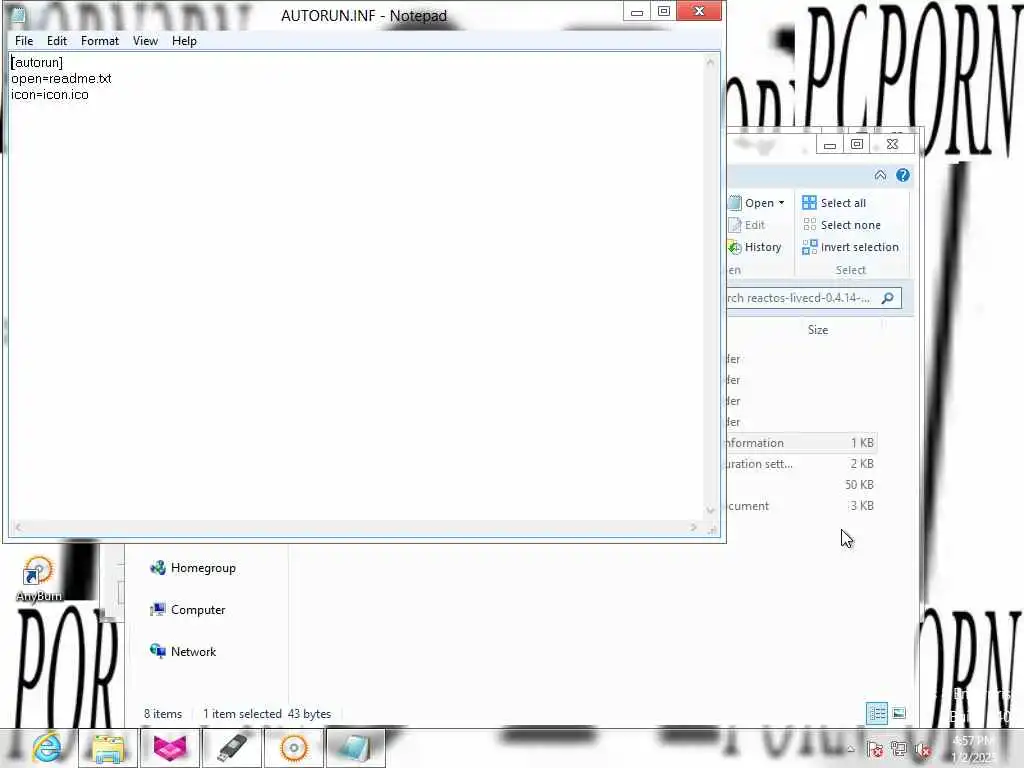Switch Explorer to details view

(876, 713)
